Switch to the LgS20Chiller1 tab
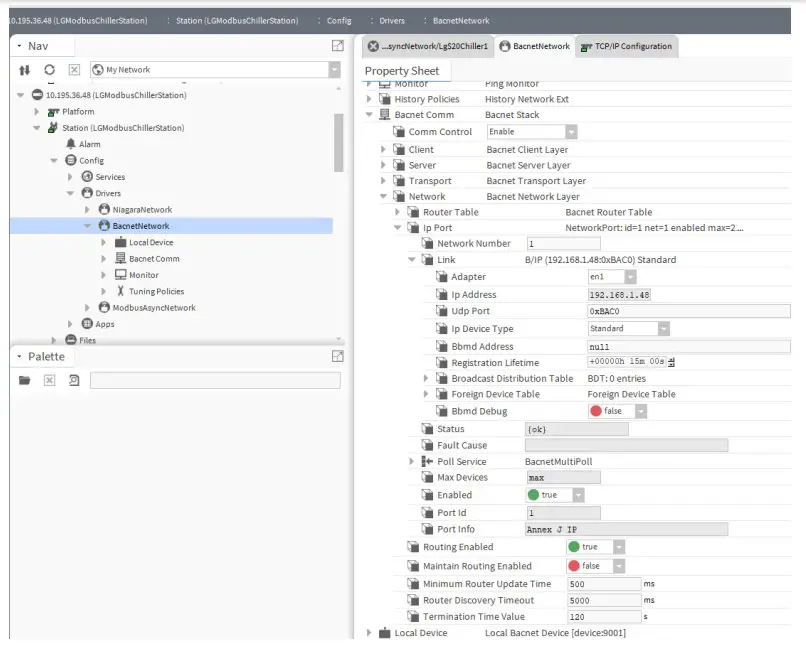806x656 pixels. coord(428,46)
